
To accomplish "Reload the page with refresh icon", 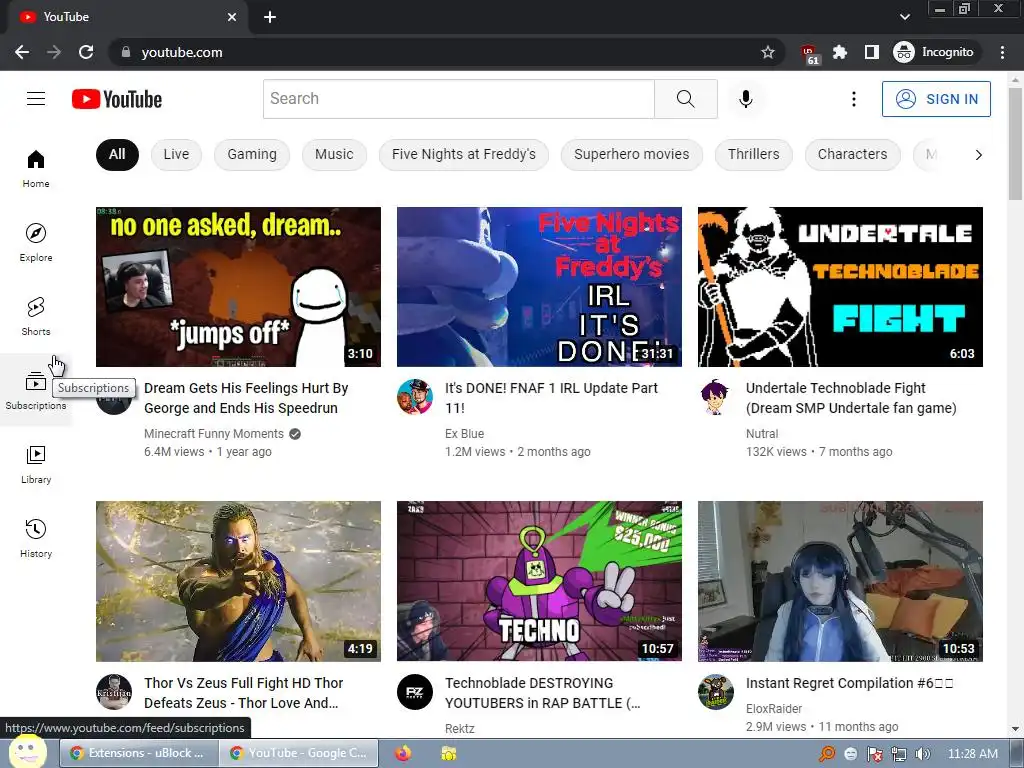I will click(x=86, y=52).
